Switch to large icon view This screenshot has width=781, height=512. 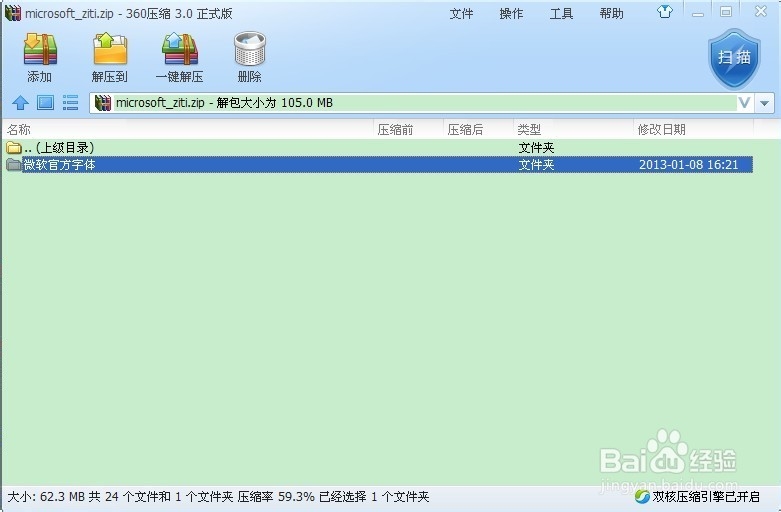(45, 103)
